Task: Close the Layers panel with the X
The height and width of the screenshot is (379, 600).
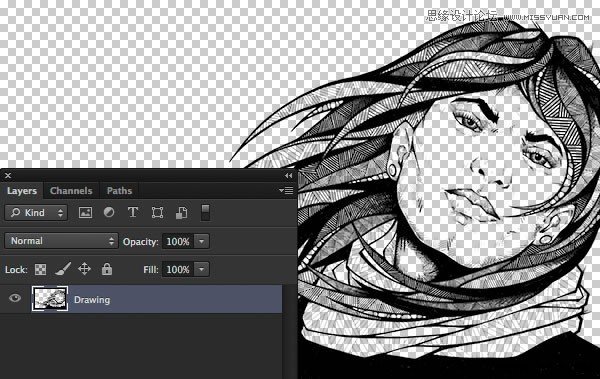Action: pyautogui.click(x=8, y=176)
